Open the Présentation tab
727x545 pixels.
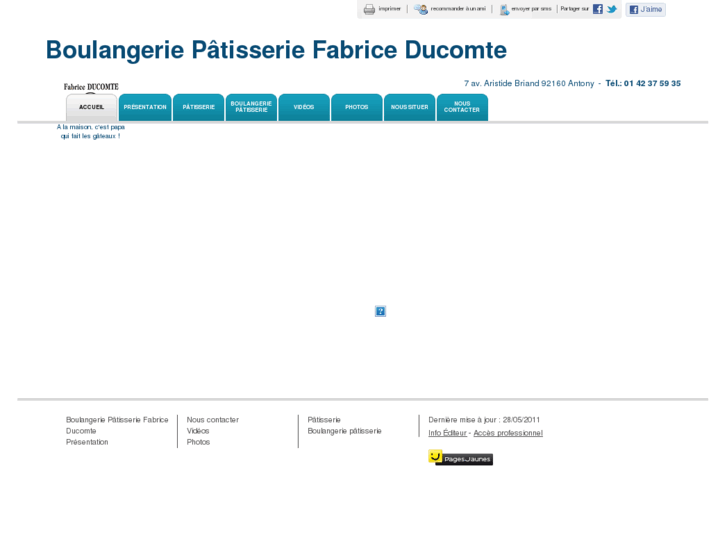(x=145, y=107)
